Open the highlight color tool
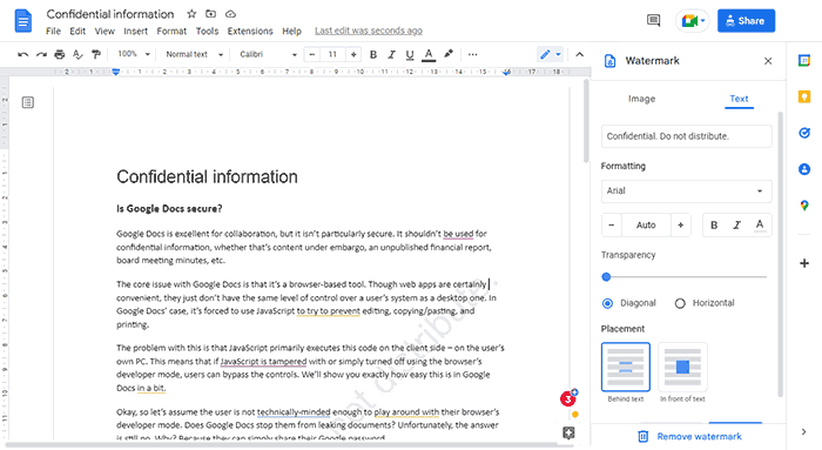Screen dimensions: 822x450 [449, 54]
